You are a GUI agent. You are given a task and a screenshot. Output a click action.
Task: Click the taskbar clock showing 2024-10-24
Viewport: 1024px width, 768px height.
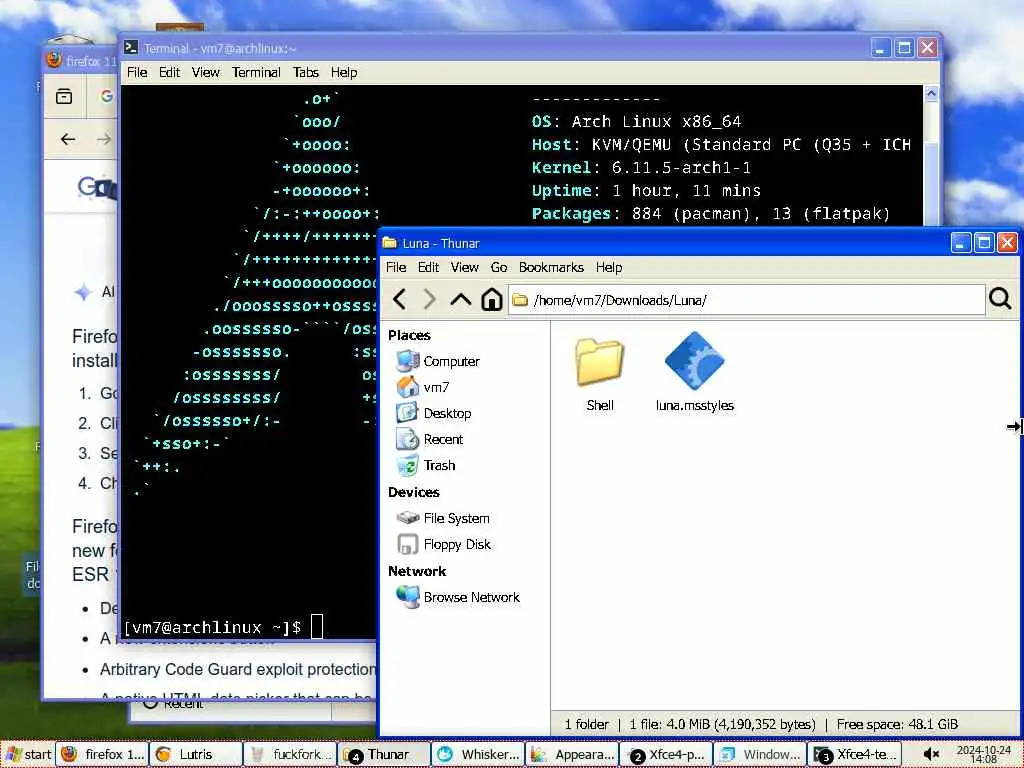tap(984, 754)
